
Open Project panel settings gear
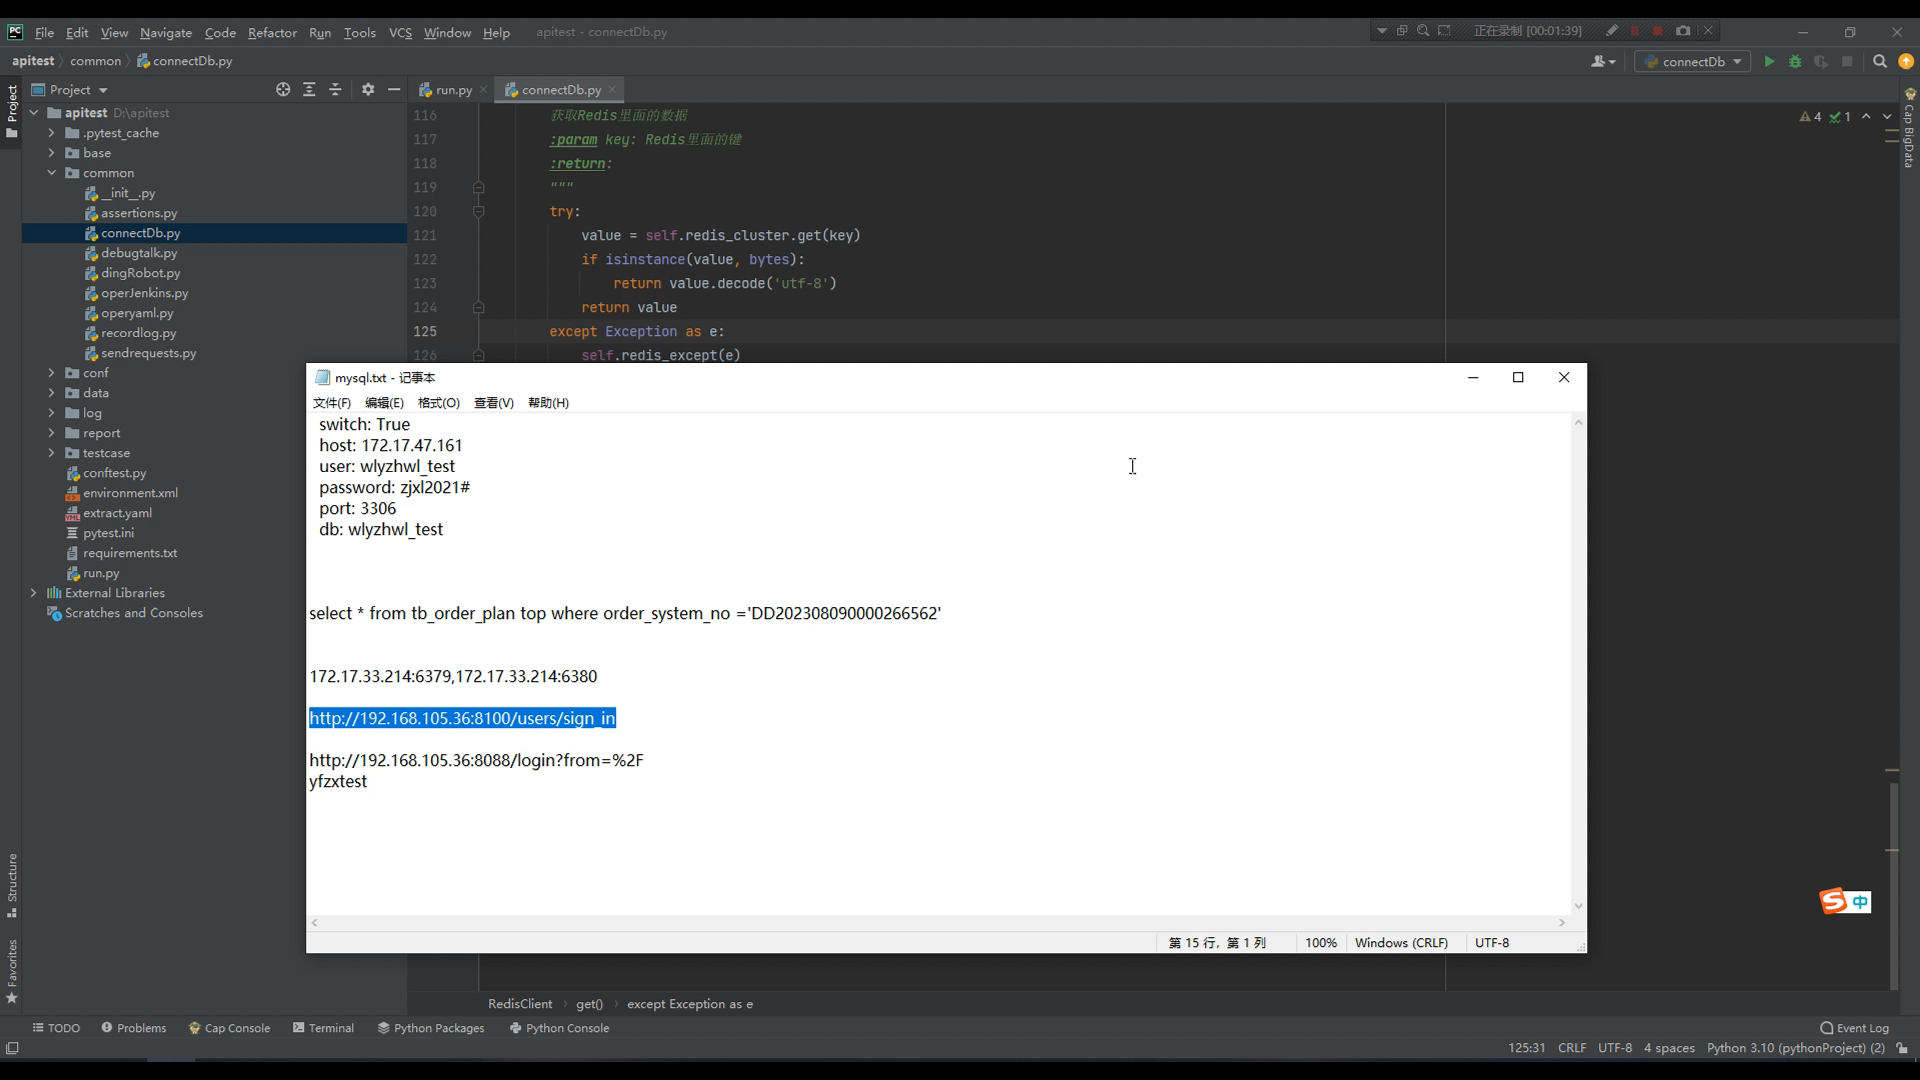[368, 90]
